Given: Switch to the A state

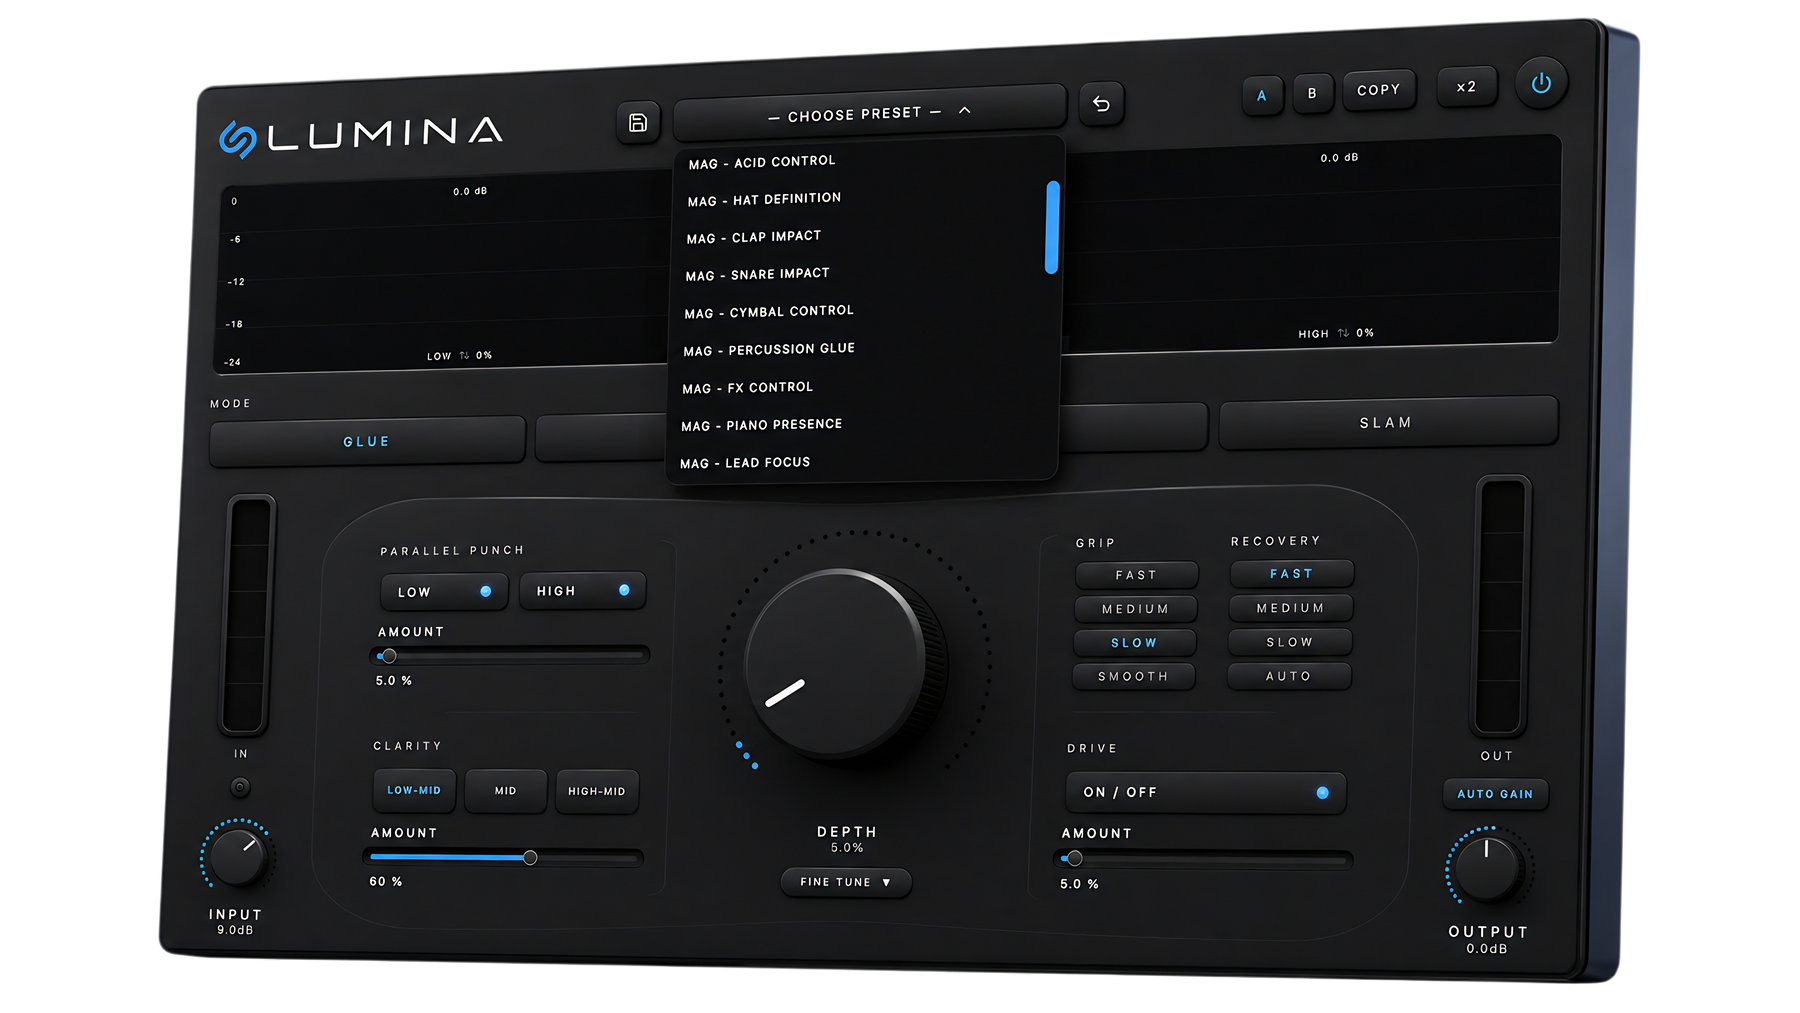Looking at the screenshot, I should click(x=1262, y=96).
